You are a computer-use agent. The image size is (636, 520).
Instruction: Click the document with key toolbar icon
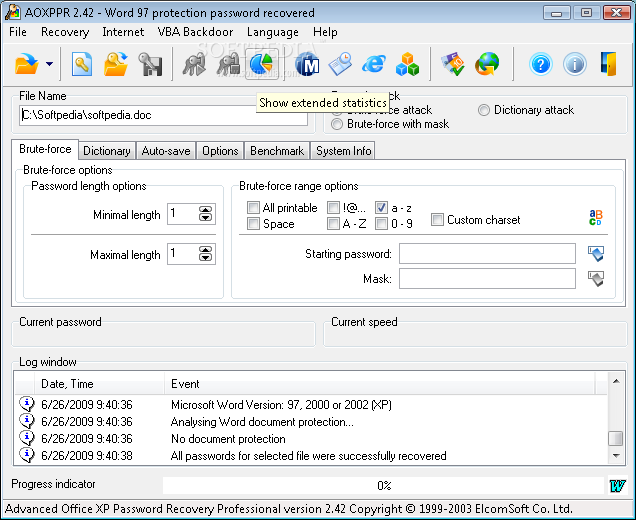[82, 64]
